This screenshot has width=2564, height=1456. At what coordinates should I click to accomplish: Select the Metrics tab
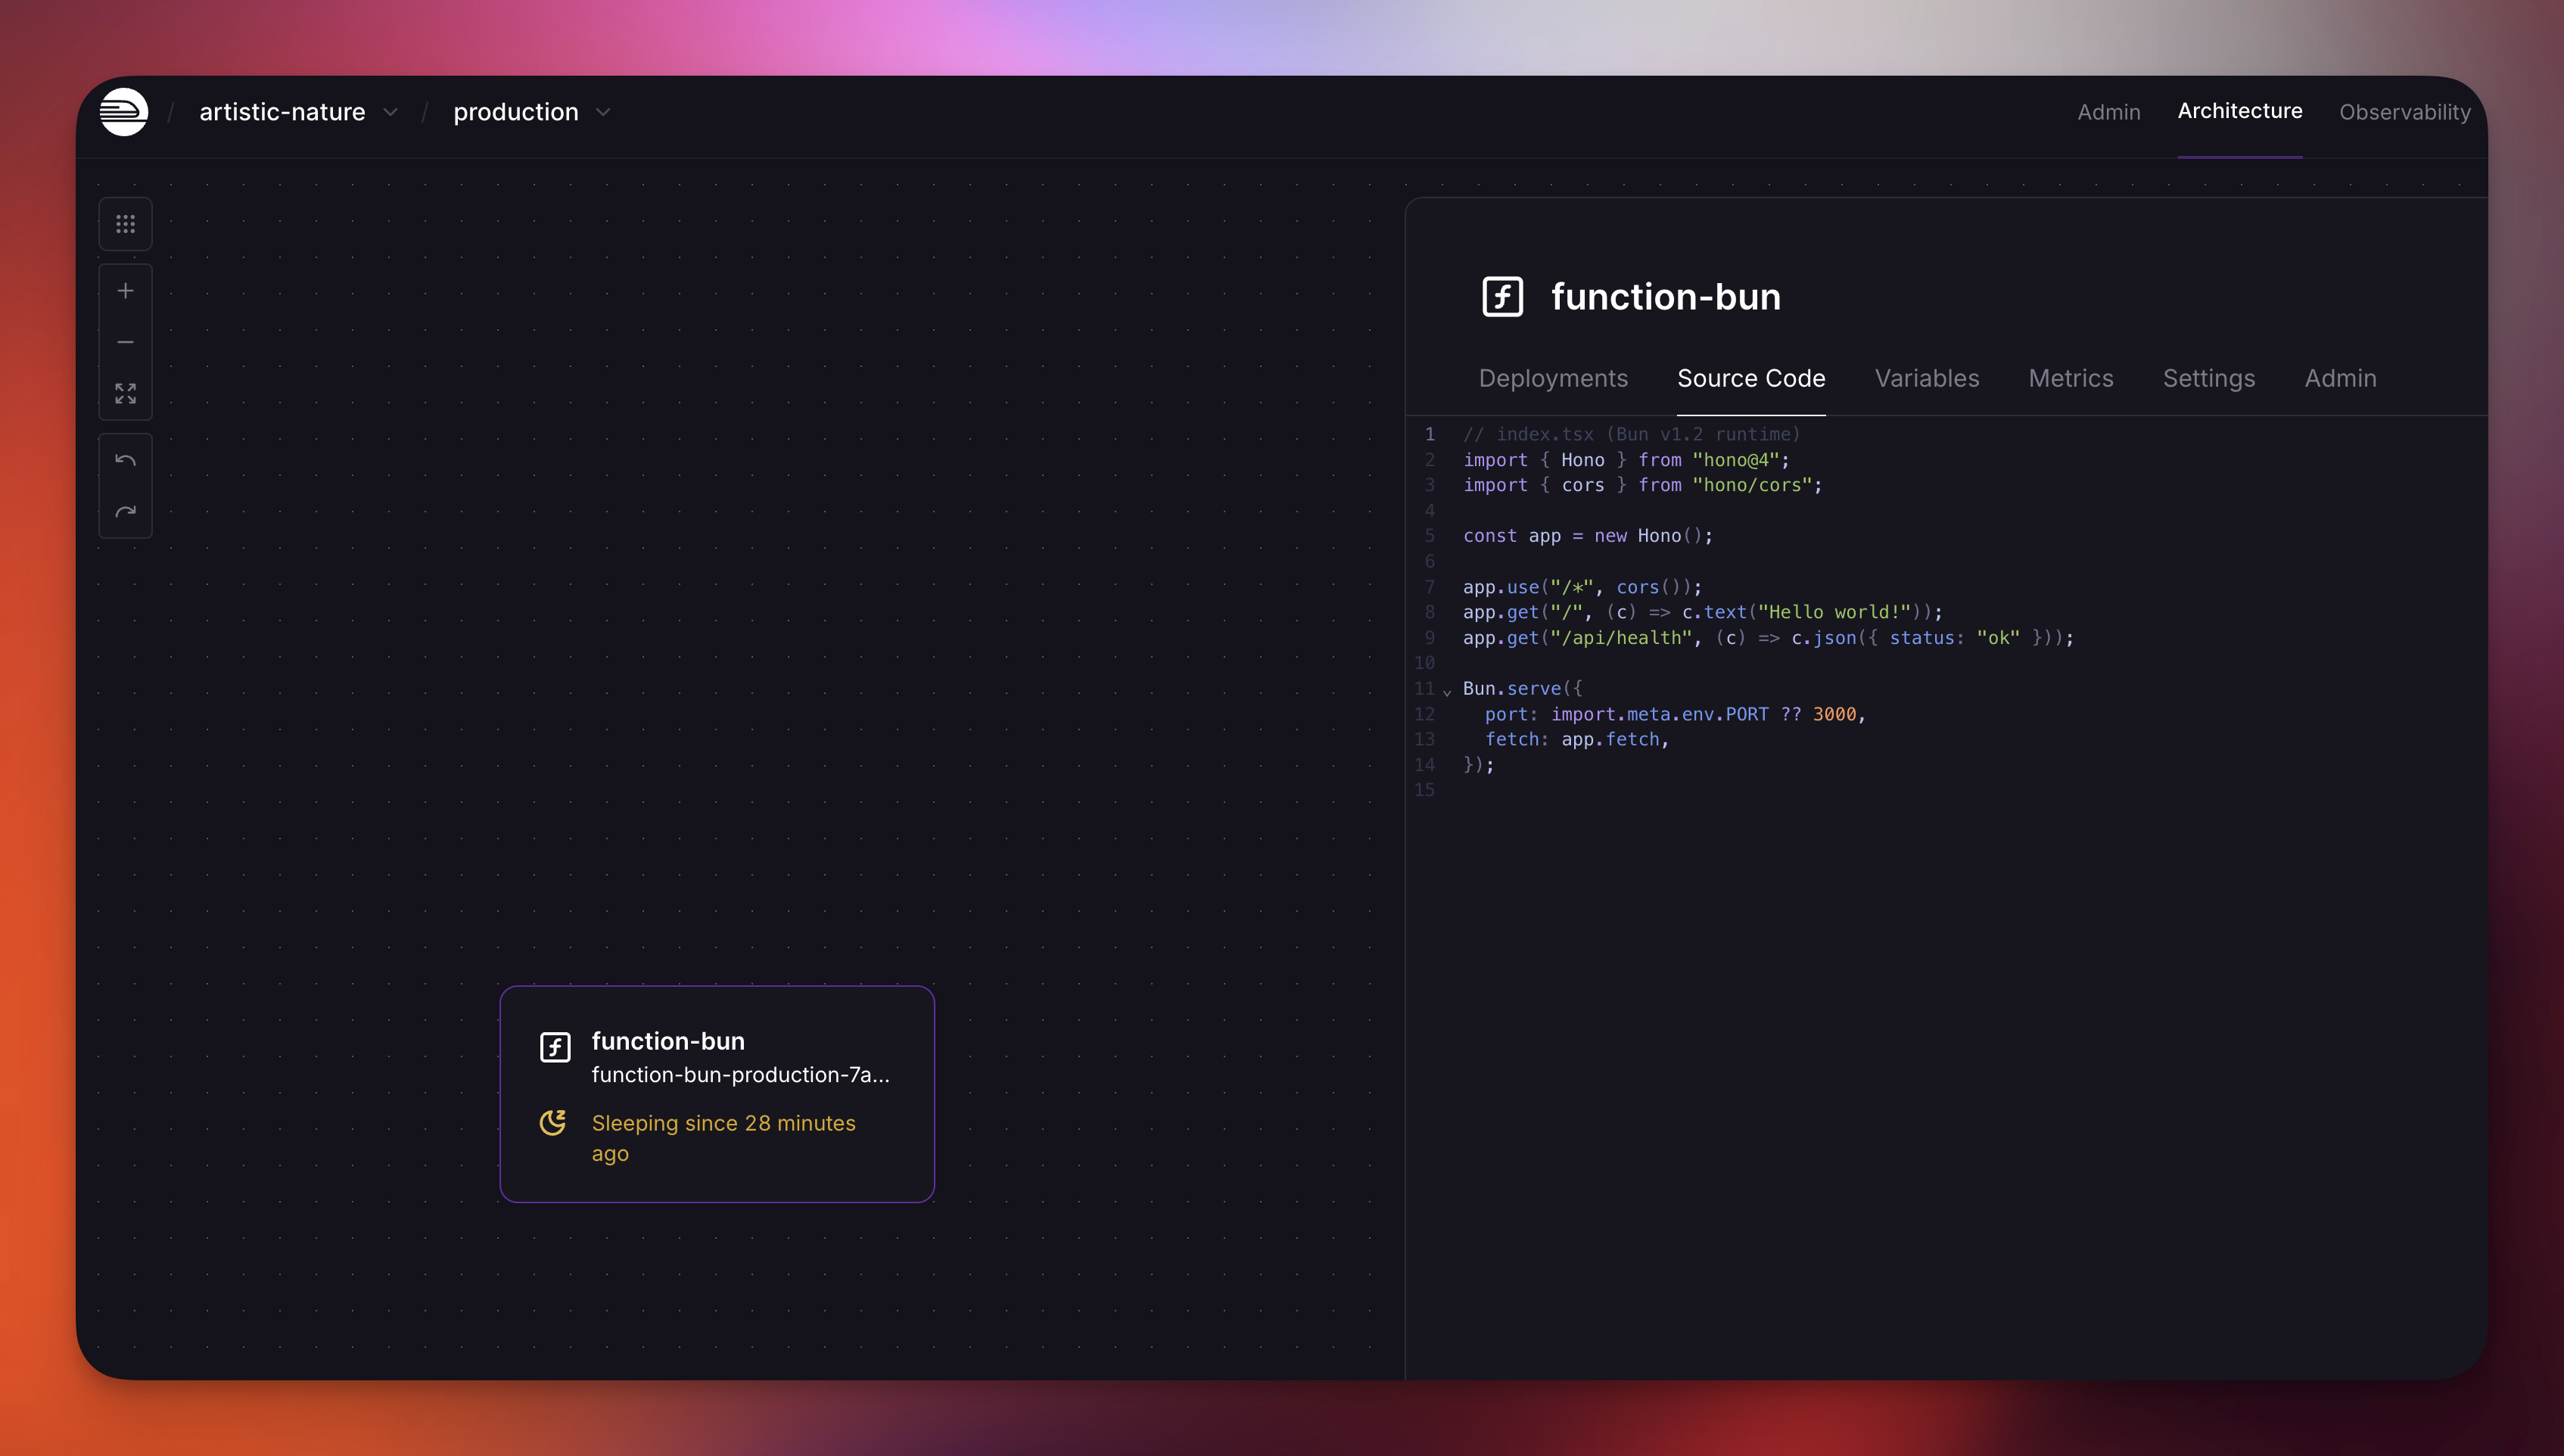pyautogui.click(x=2070, y=378)
